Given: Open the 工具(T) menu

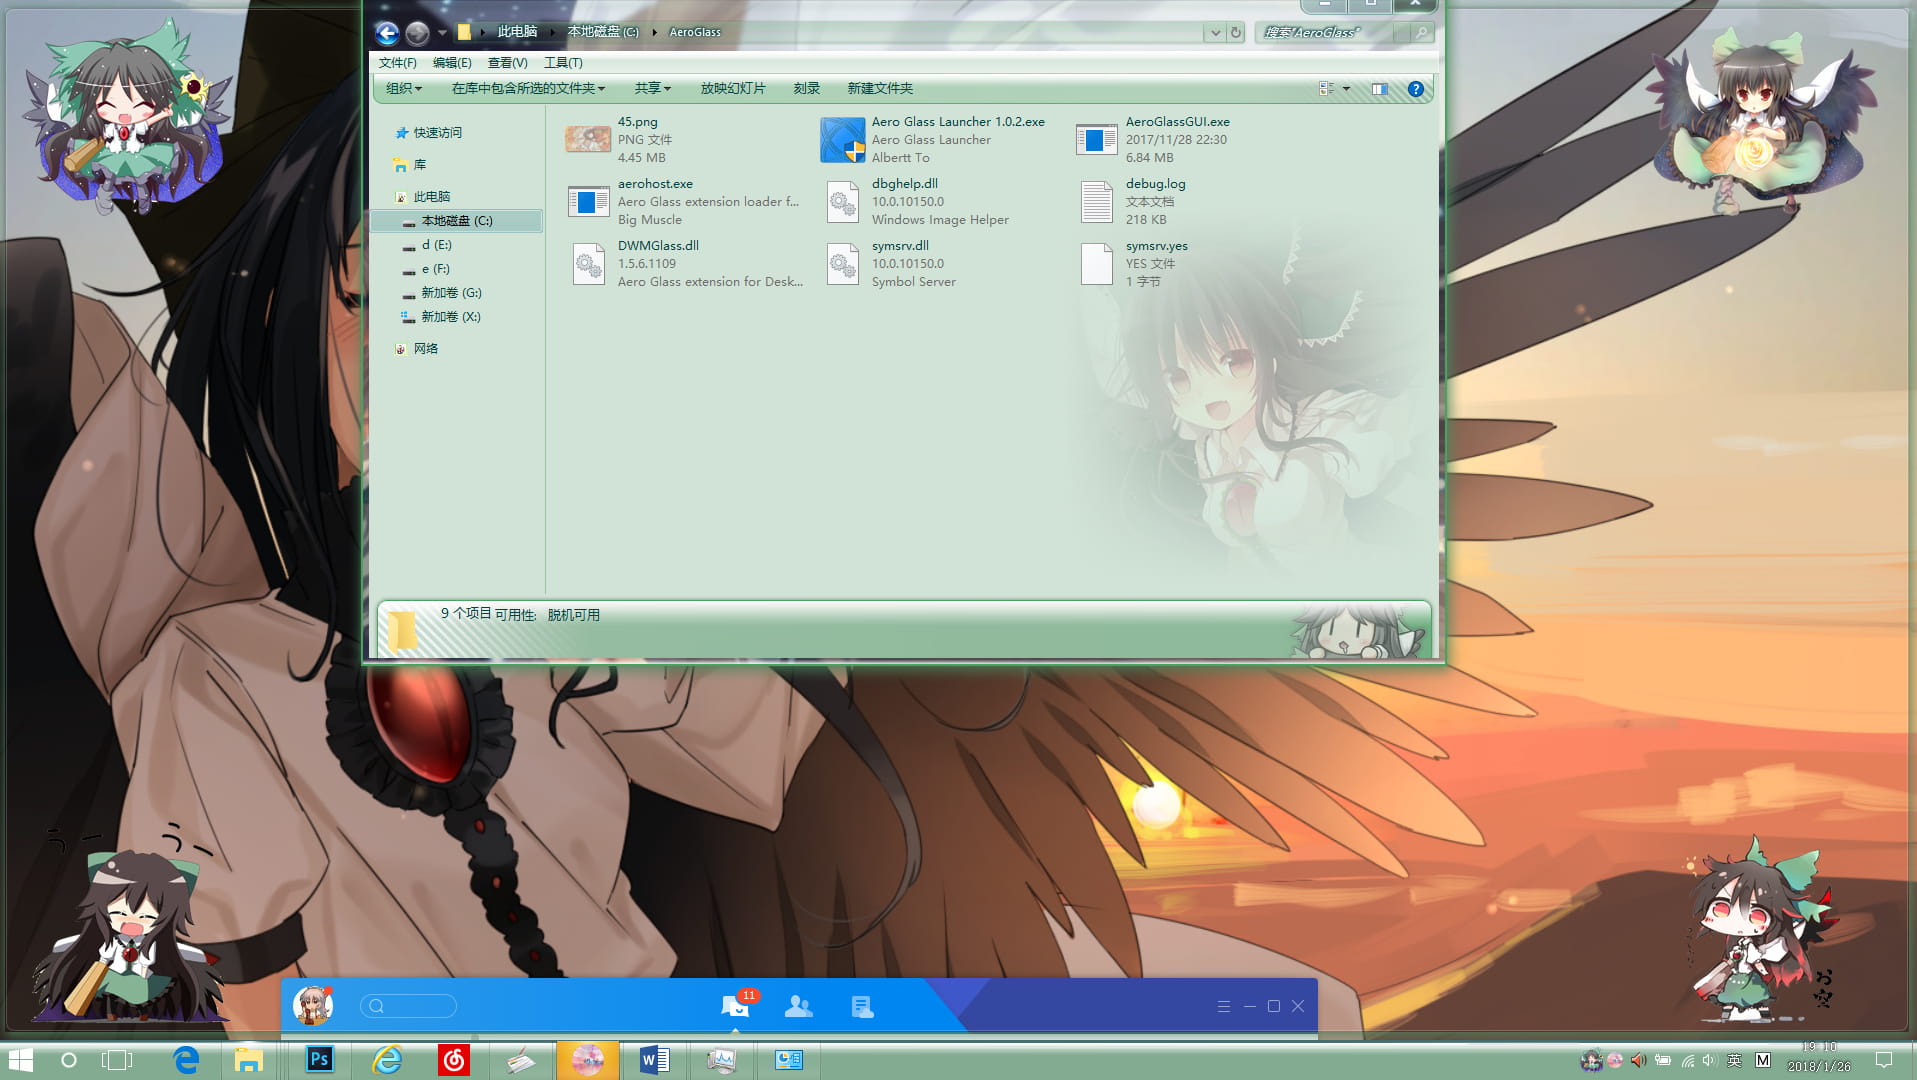Looking at the screenshot, I should coord(563,63).
